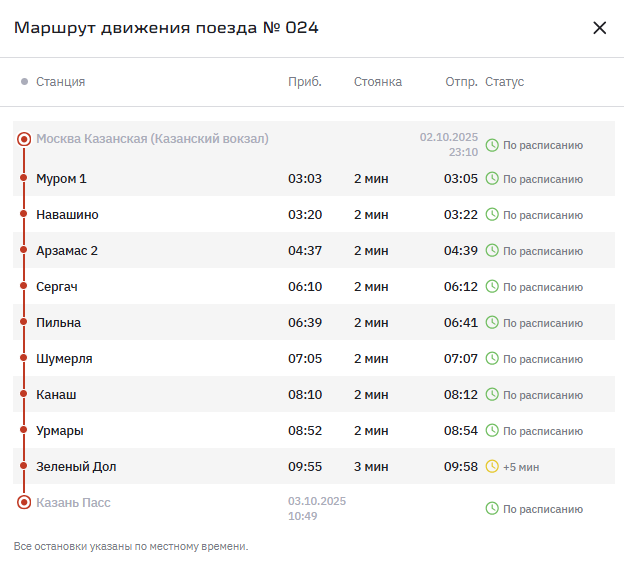Click the route dot next to Пильна
The height and width of the screenshot is (564, 624).
point(23,322)
